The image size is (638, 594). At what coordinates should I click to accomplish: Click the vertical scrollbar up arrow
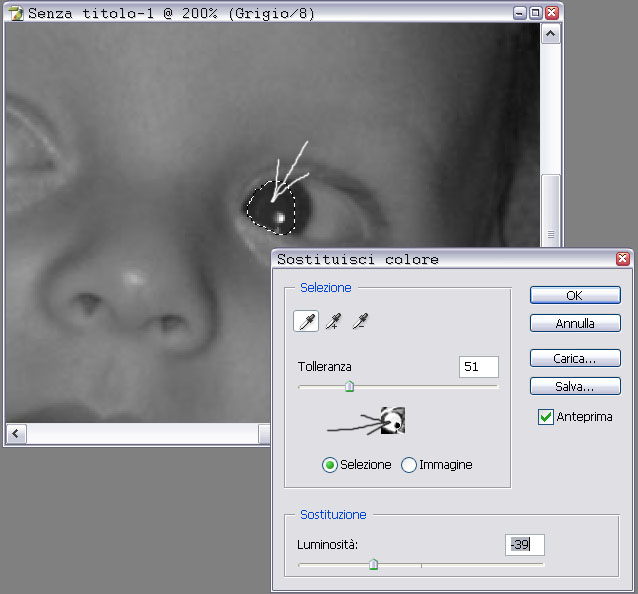click(x=551, y=33)
